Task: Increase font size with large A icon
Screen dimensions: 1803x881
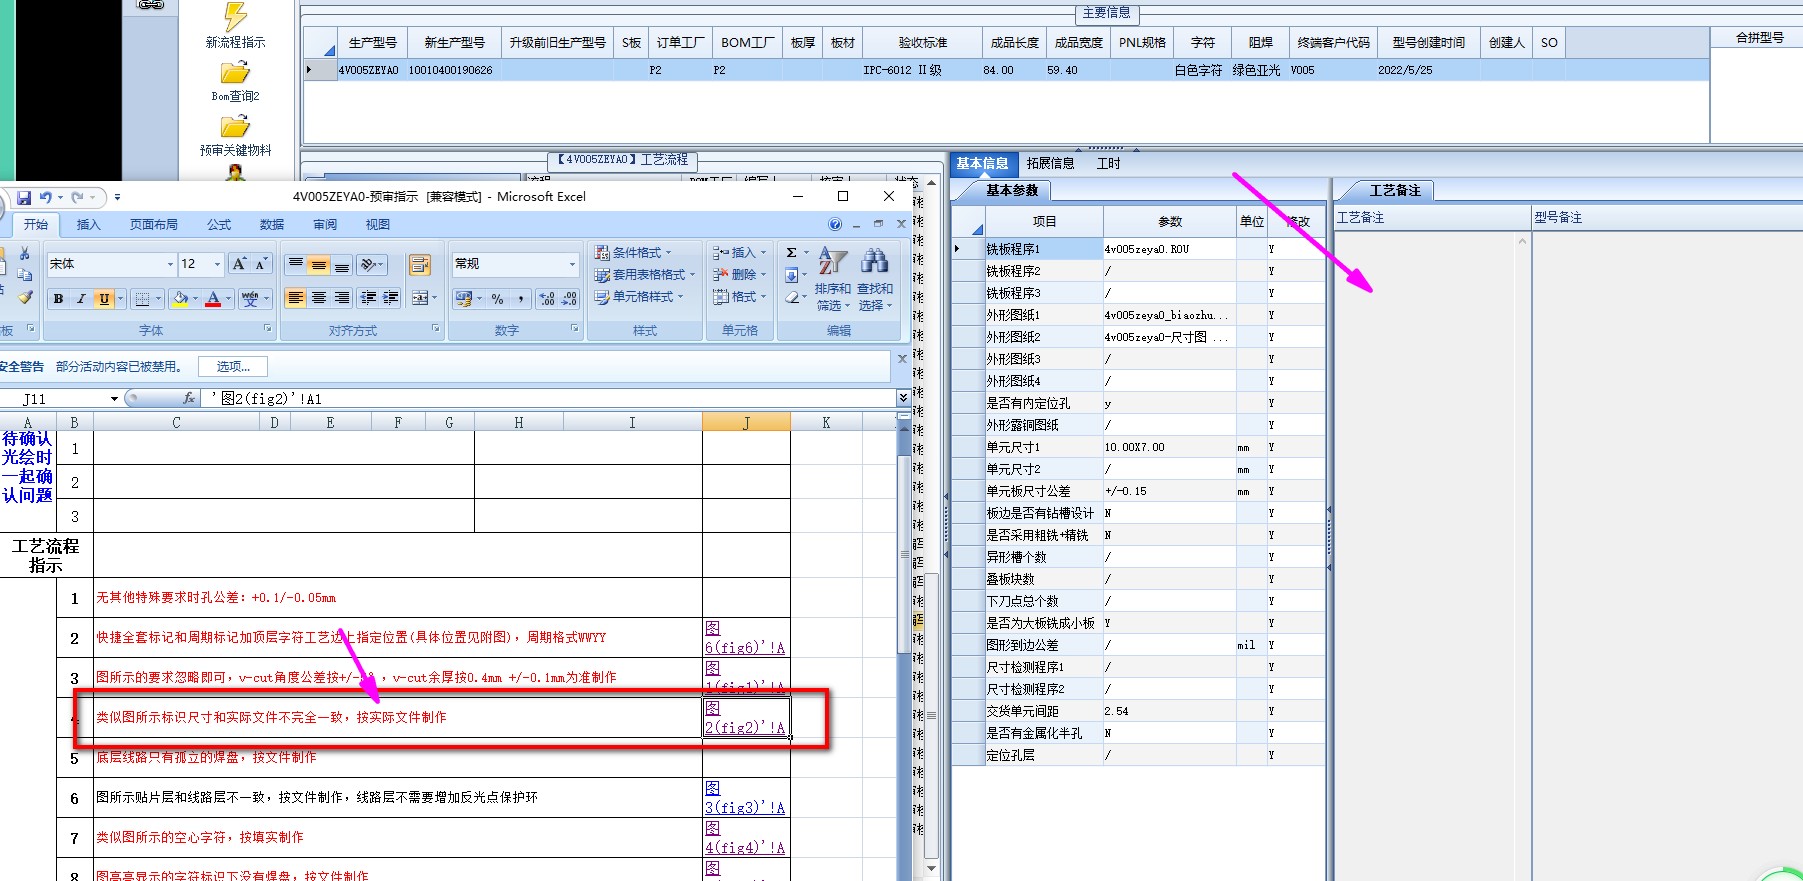Action: click(239, 264)
